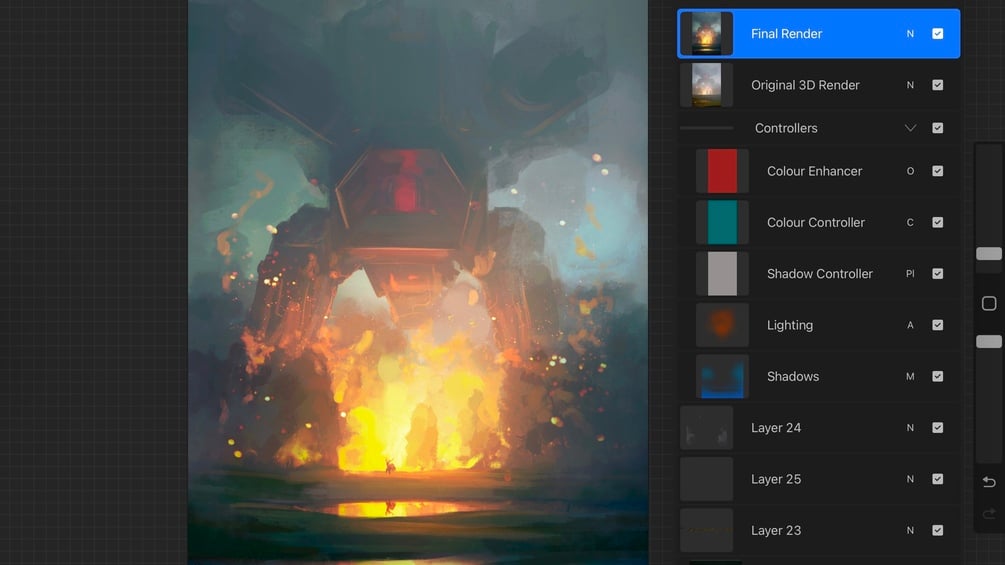Hide the Final Render layer
The image size is (1005, 565).
pos(938,33)
